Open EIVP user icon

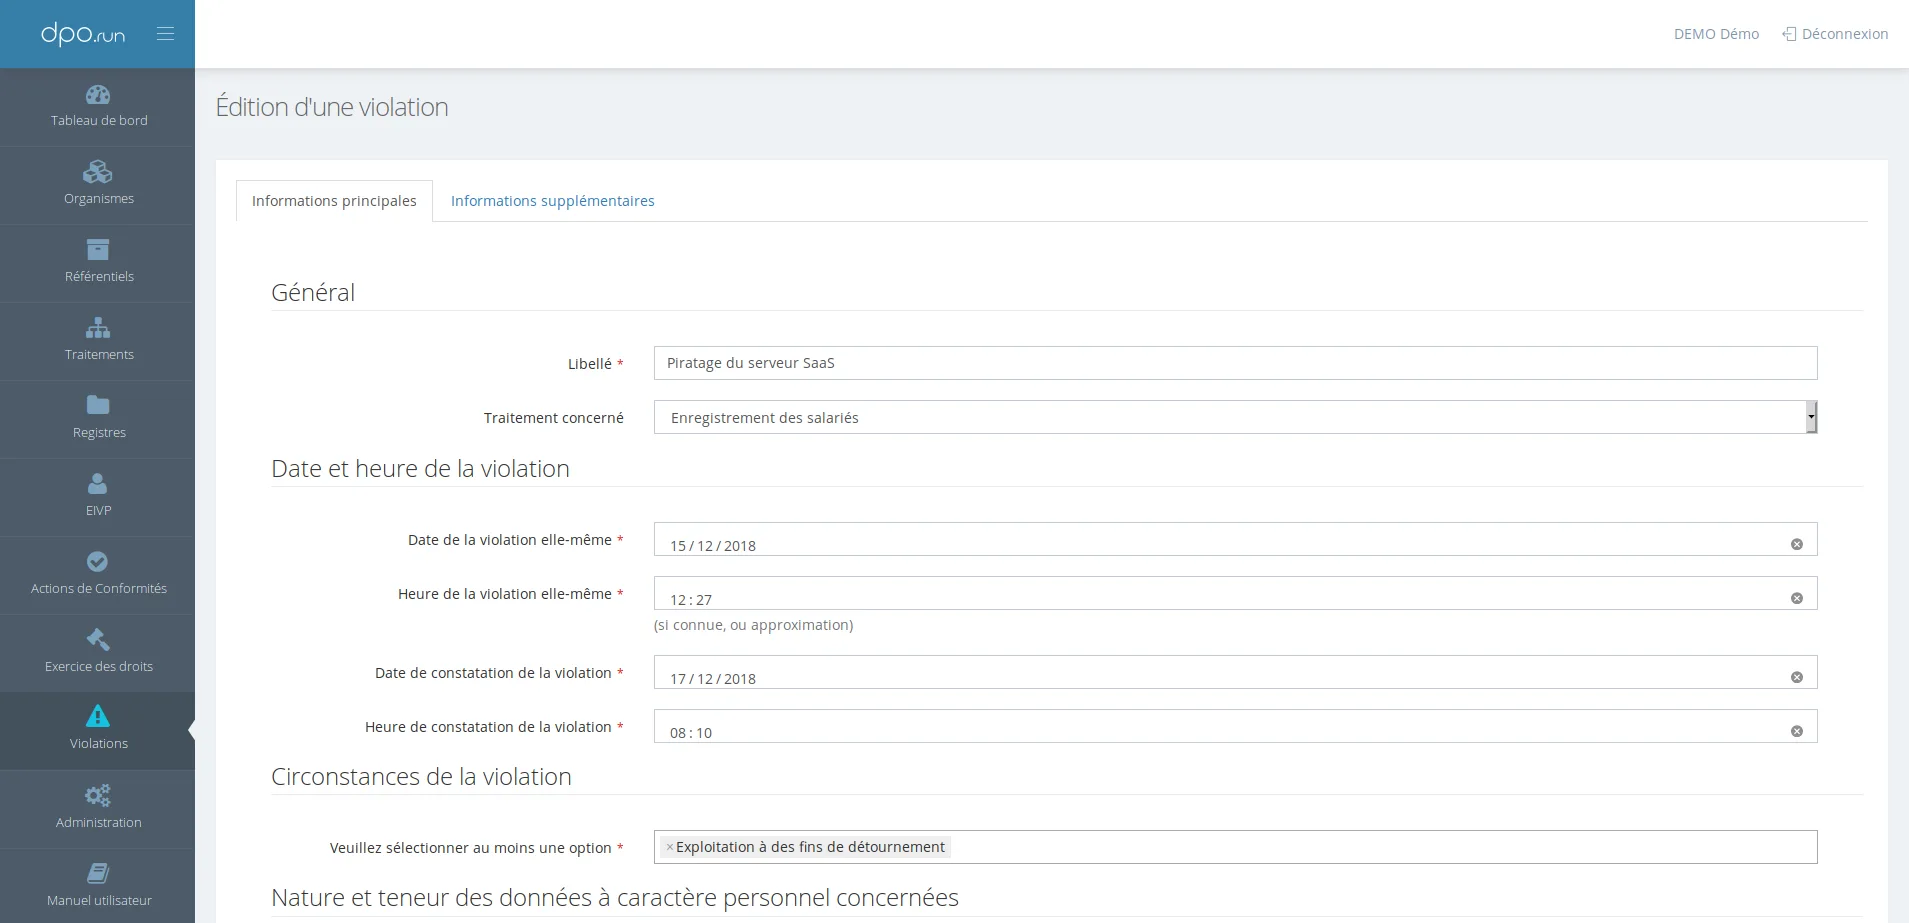pyautogui.click(x=98, y=483)
